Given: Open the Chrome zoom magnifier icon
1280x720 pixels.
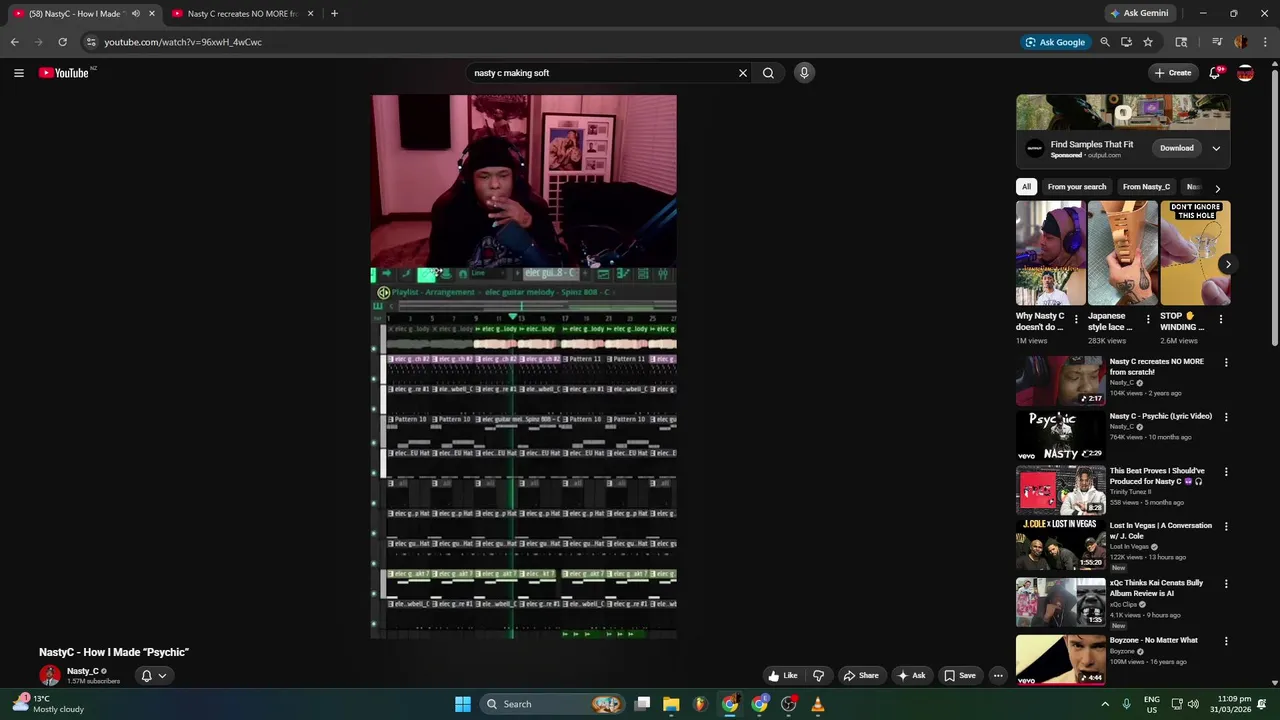Looking at the screenshot, I should (1105, 42).
